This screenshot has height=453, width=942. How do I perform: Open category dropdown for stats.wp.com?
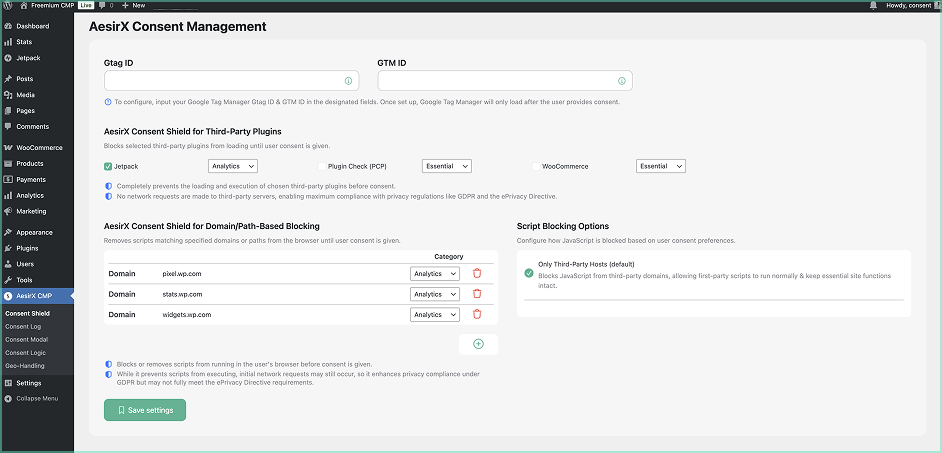[435, 294]
